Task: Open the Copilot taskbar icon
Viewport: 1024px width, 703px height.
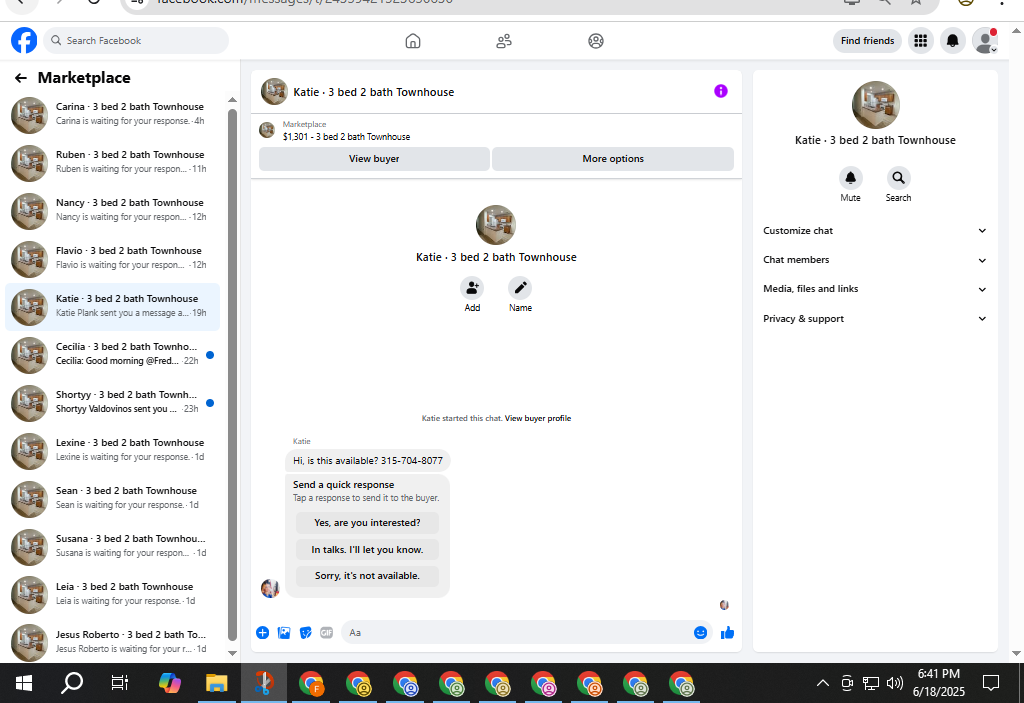Action: point(170,683)
